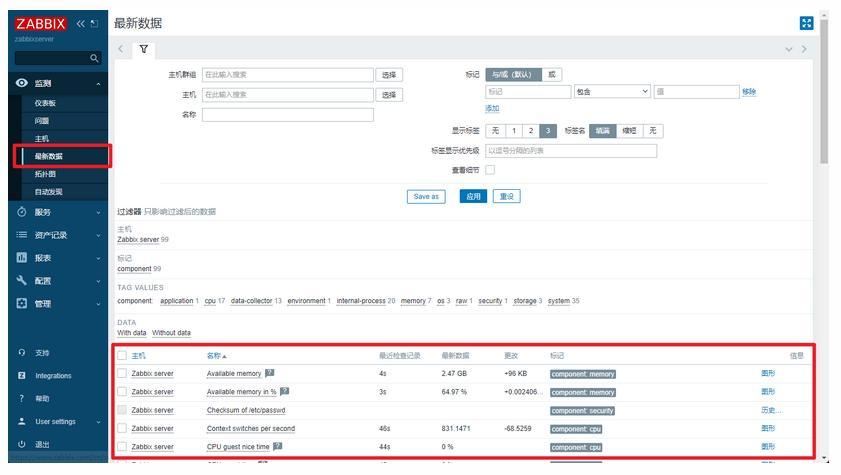This screenshot has height=475, width=841.
Task: Click the 添加 tag link
Action: pos(492,108)
